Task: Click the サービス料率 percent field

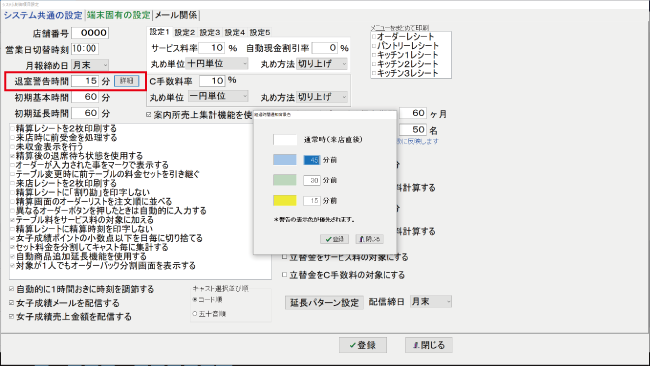Action: 211,48
